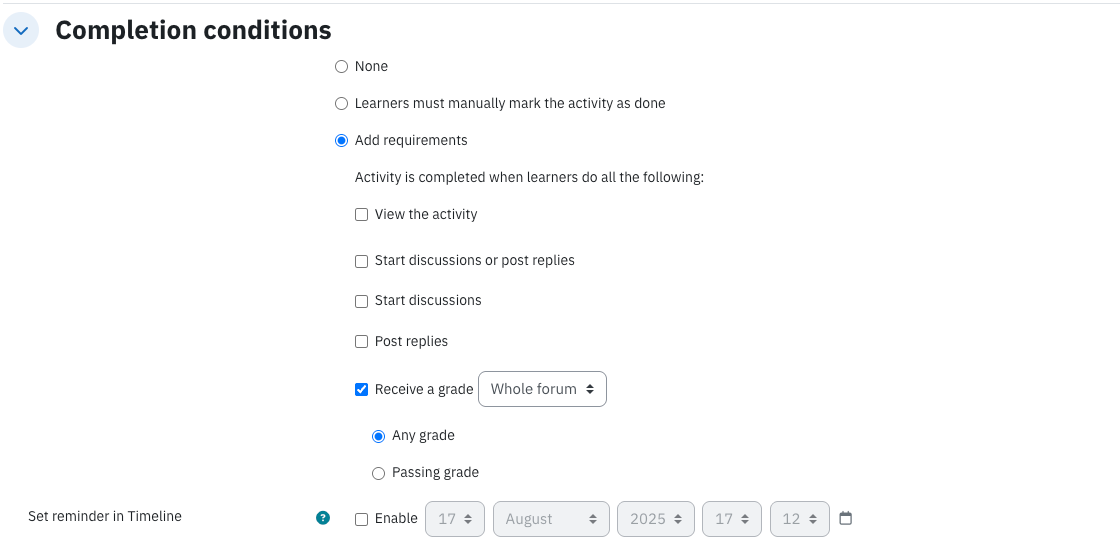The image size is (1120, 551).
Task: Open the day dropdown showing 17
Action: (455, 519)
